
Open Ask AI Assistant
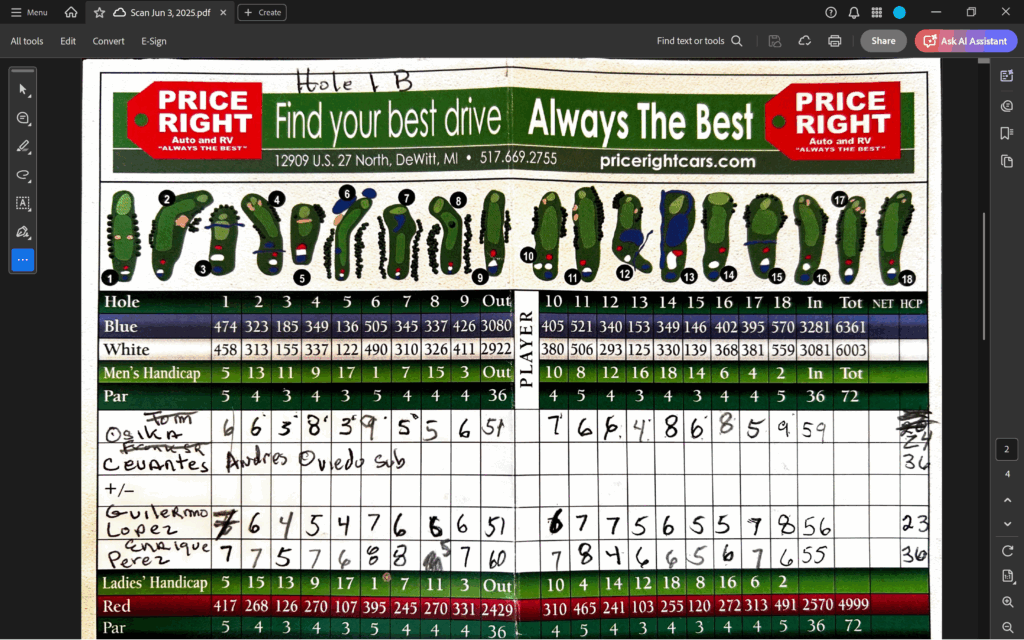click(966, 40)
